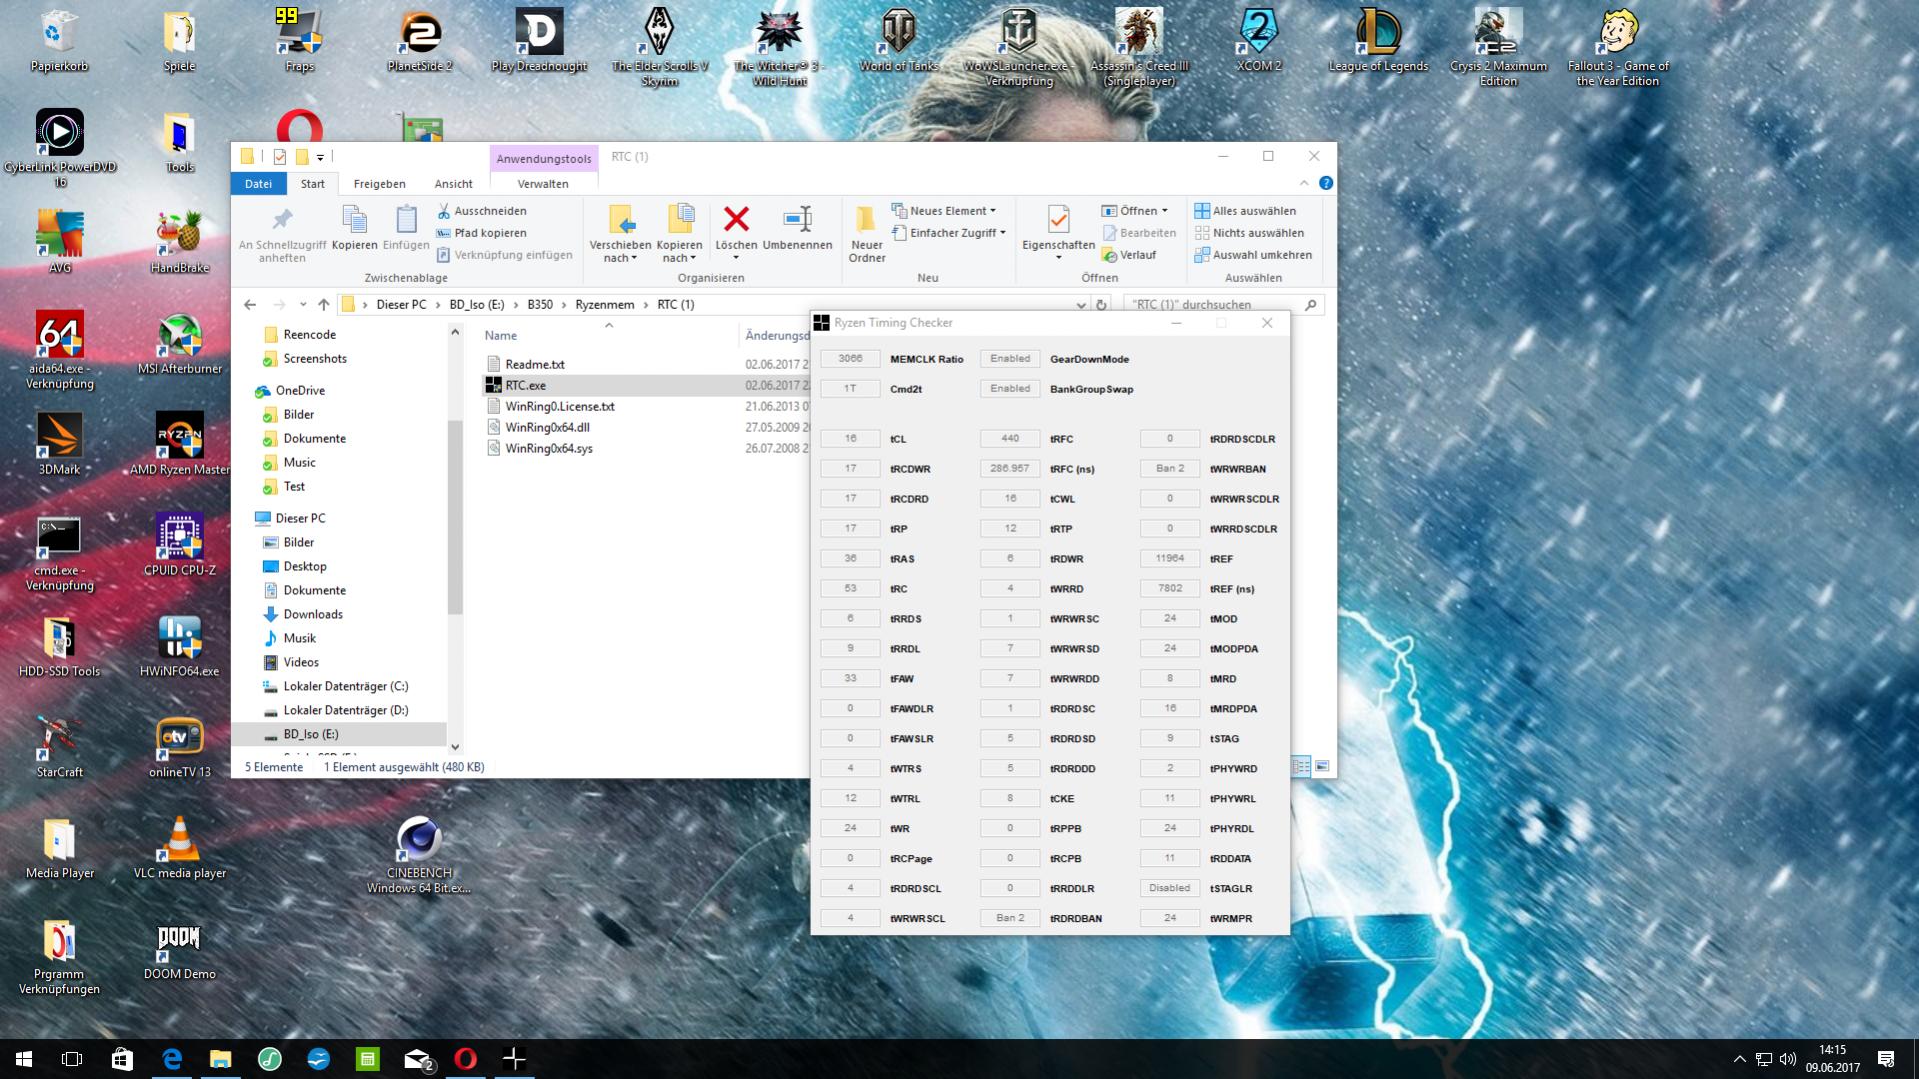
Task: Switch to the Freigeben ribbon tab
Action: [x=379, y=184]
